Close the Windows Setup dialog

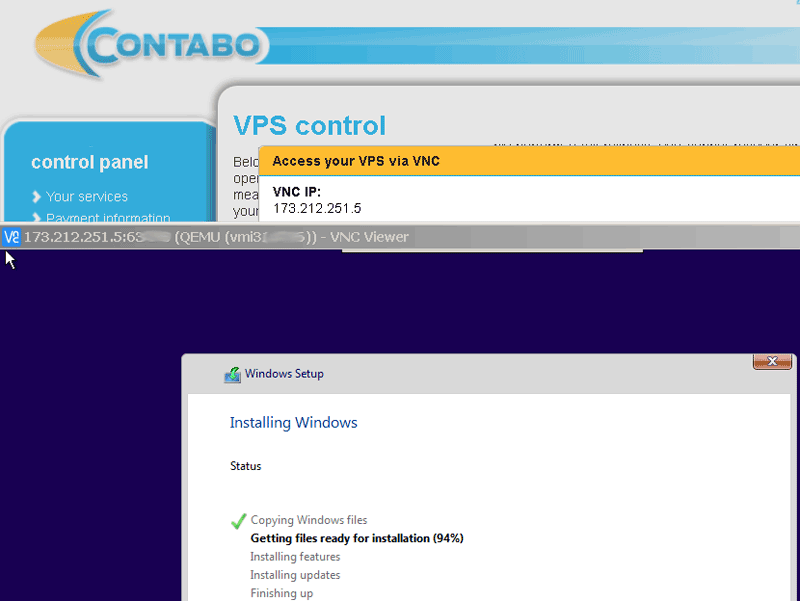(x=771, y=361)
